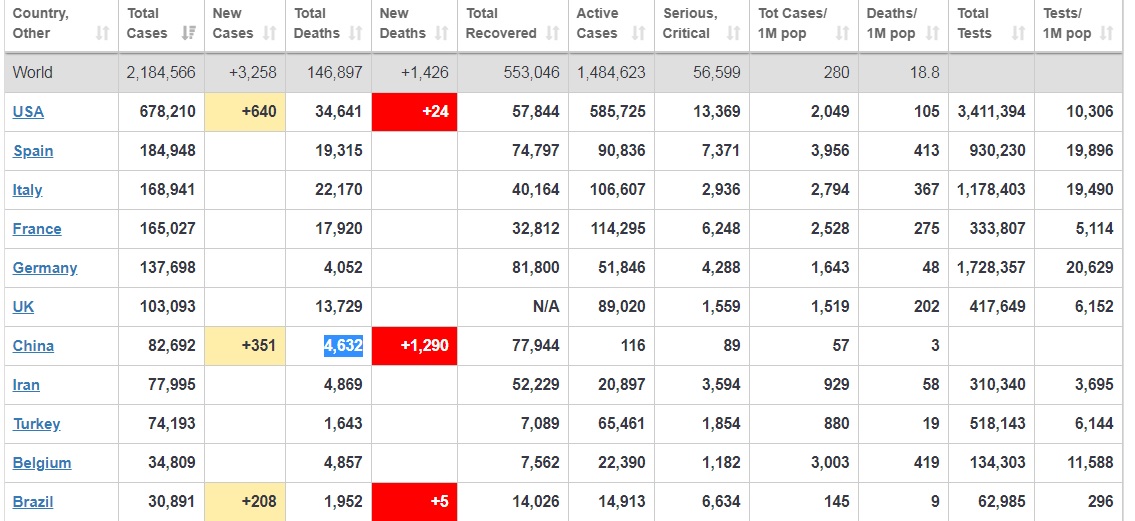1135x521 pixels.
Task: Sort Serious, Critical column with arrow icon
Action: click(734, 34)
